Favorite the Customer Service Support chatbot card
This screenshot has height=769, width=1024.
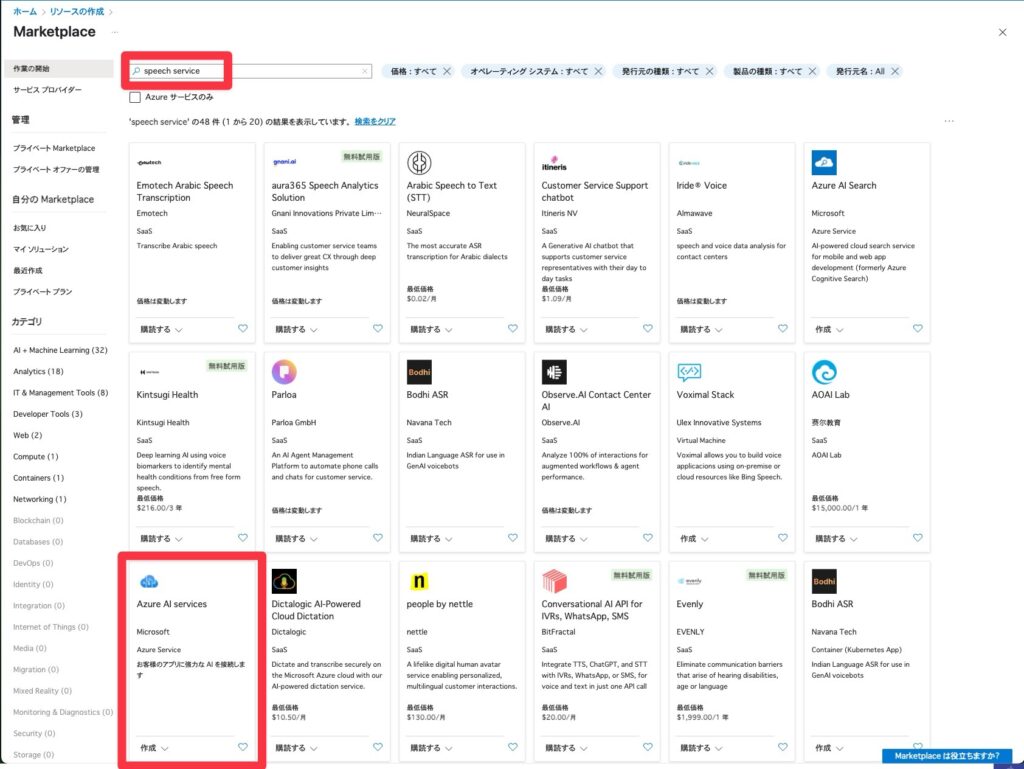(x=648, y=328)
